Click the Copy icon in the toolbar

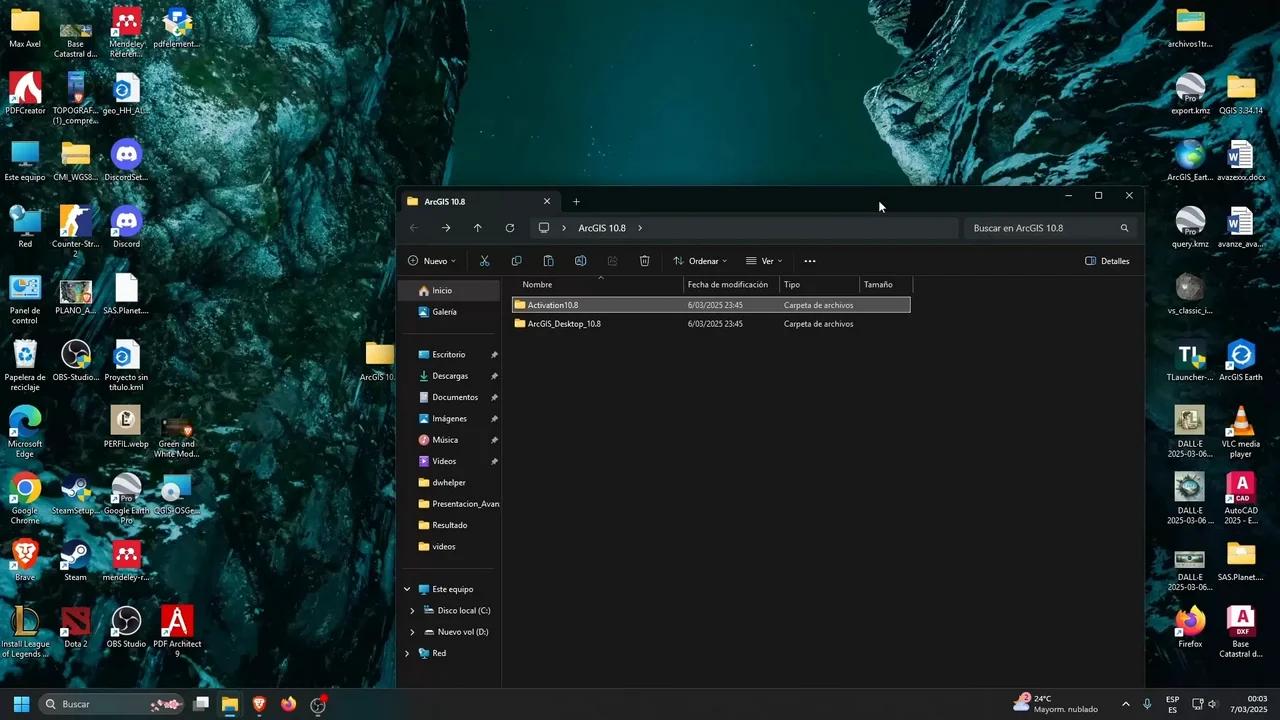pyautogui.click(x=516, y=261)
